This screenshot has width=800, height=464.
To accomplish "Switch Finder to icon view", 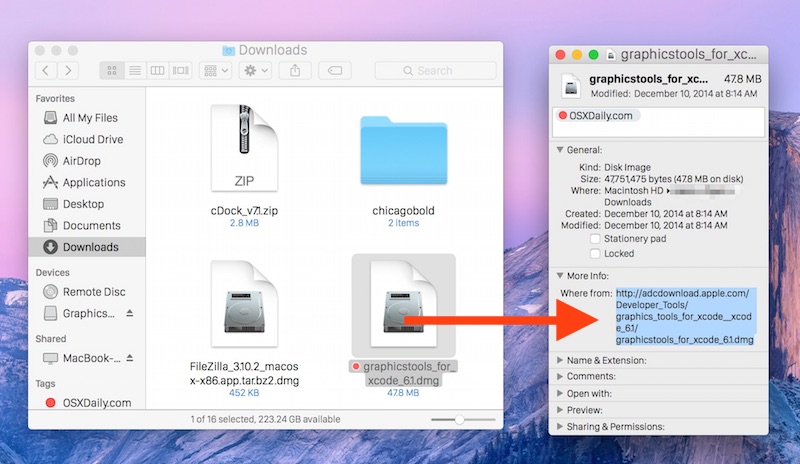I will [112, 70].
